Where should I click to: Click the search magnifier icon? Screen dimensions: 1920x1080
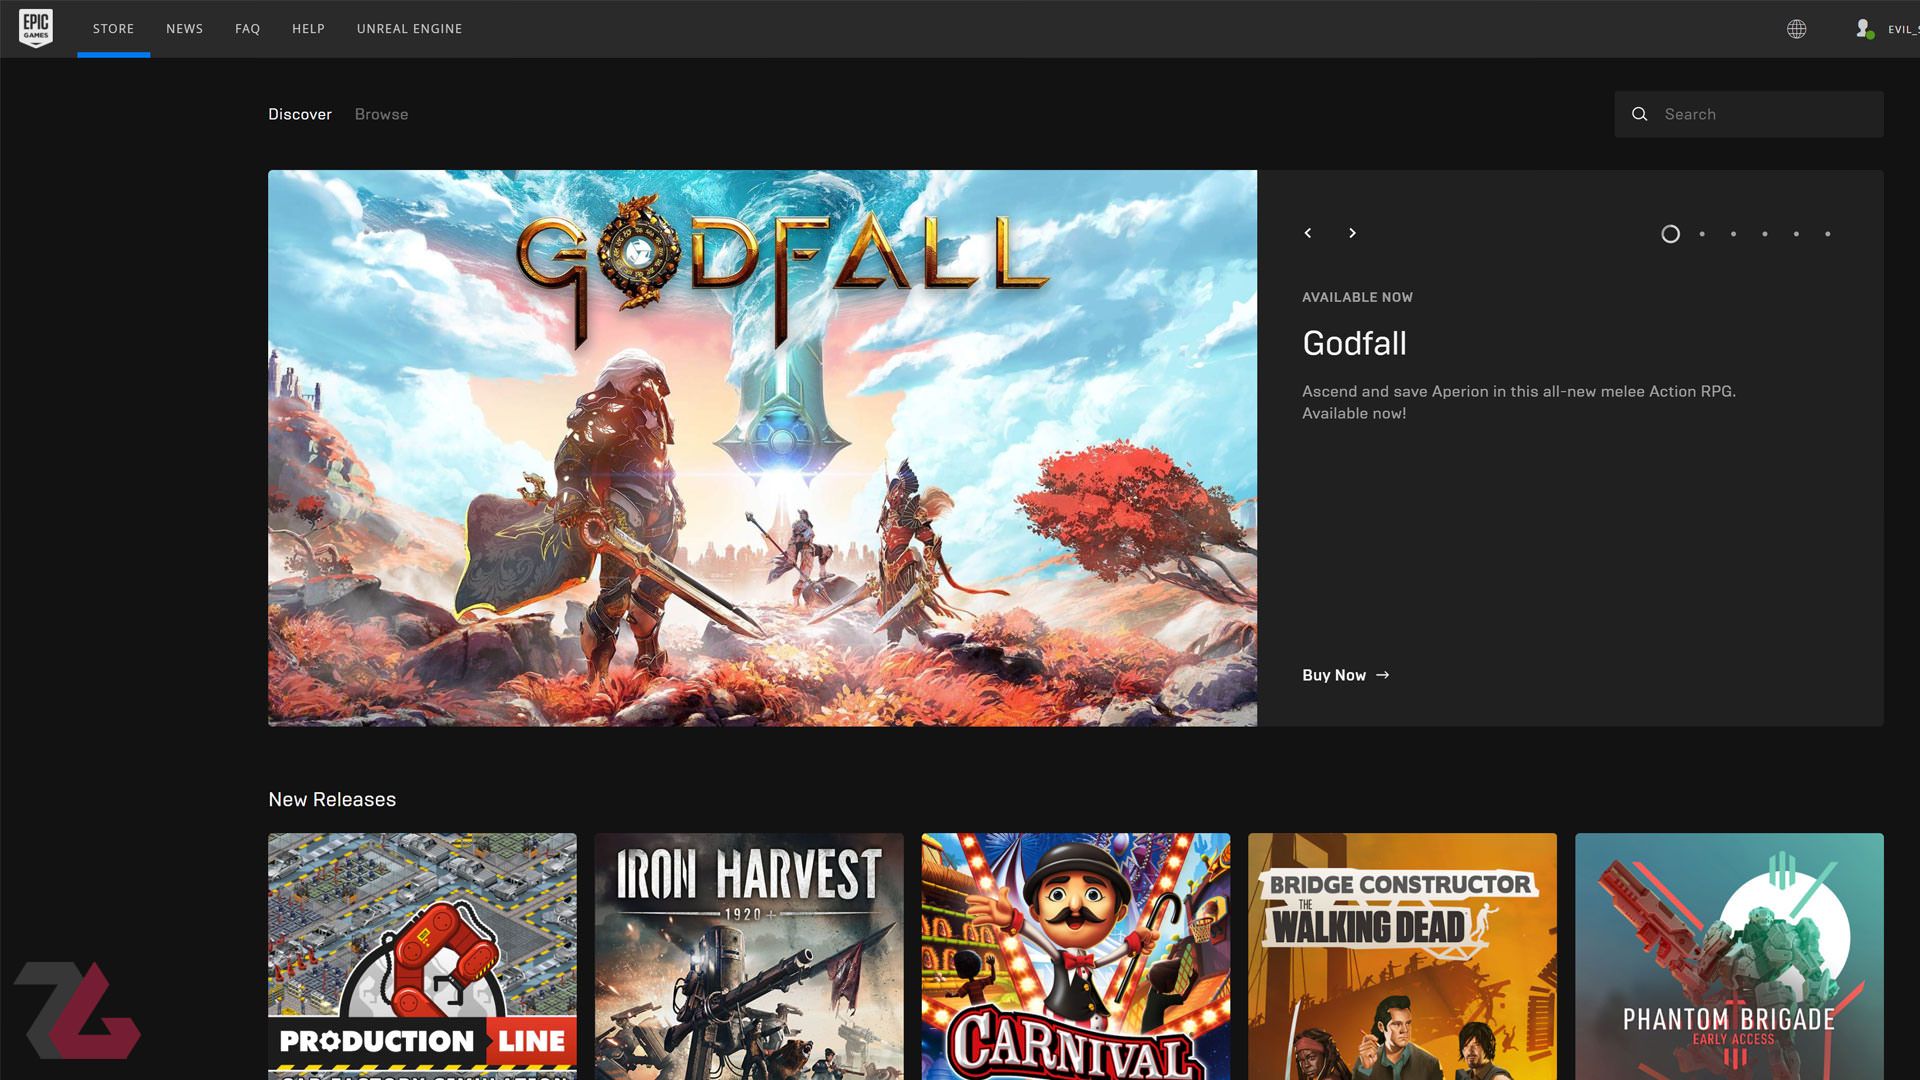pyautogui.click(x=1640, y=114)
